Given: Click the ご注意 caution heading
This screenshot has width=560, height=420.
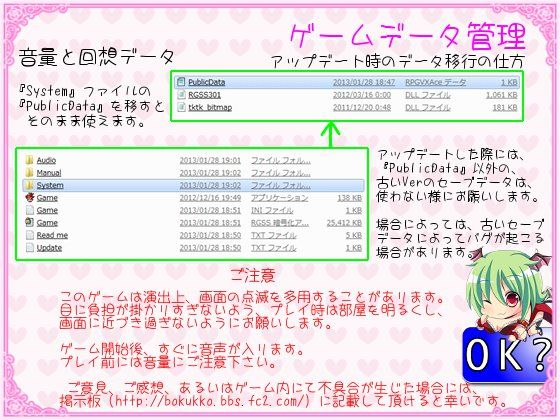Looking at the screenshot, I should click(253, 275).
